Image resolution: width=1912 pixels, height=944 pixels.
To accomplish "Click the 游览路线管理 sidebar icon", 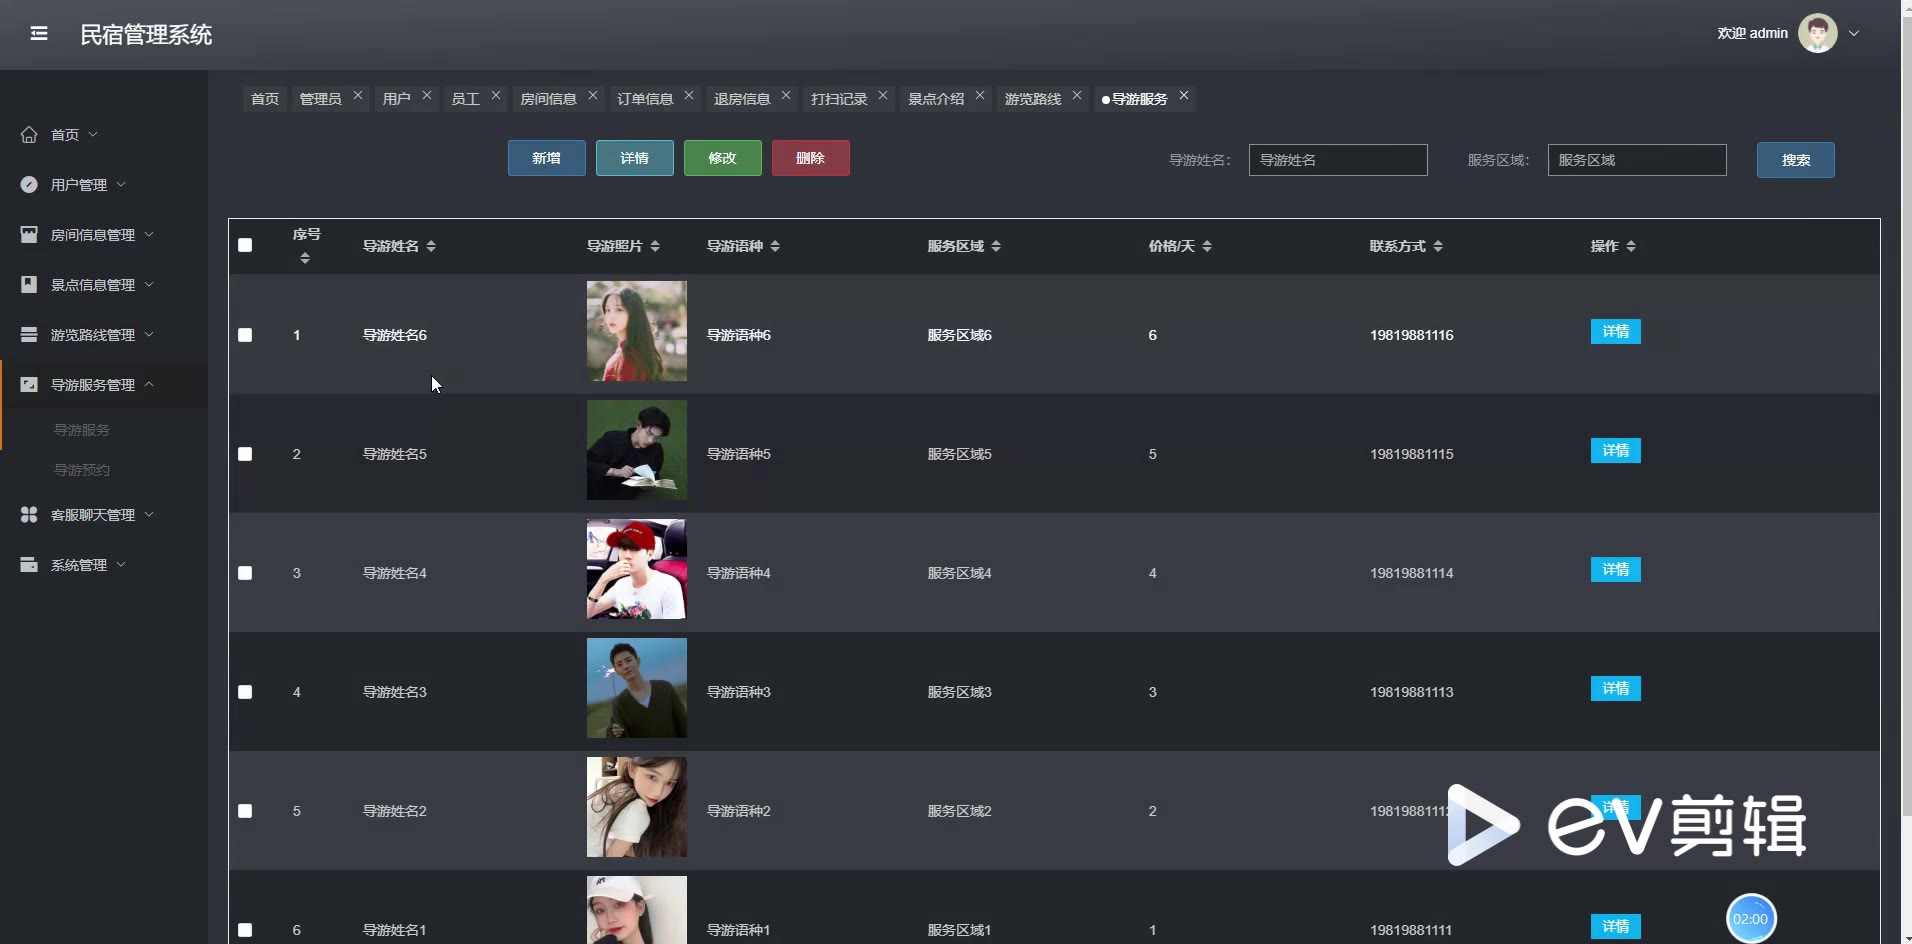I will pos(29,334).
